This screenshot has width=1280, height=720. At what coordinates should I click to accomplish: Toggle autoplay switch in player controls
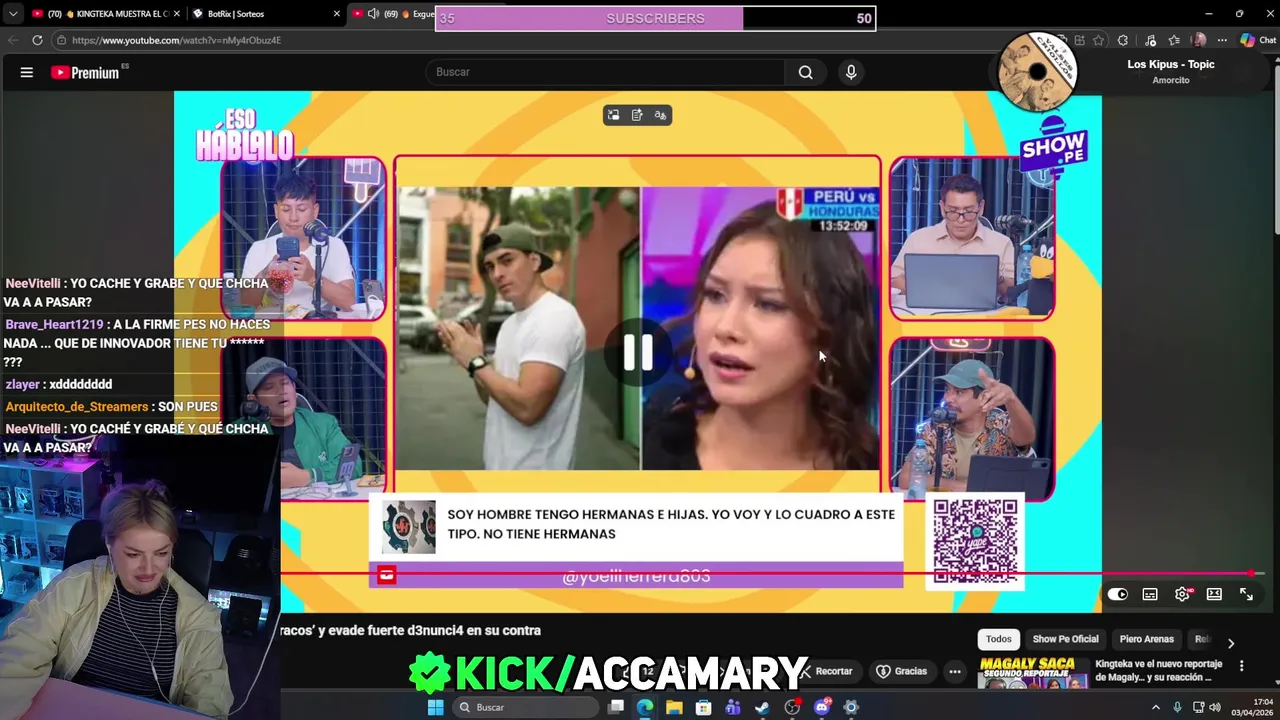pos(1118,594)
